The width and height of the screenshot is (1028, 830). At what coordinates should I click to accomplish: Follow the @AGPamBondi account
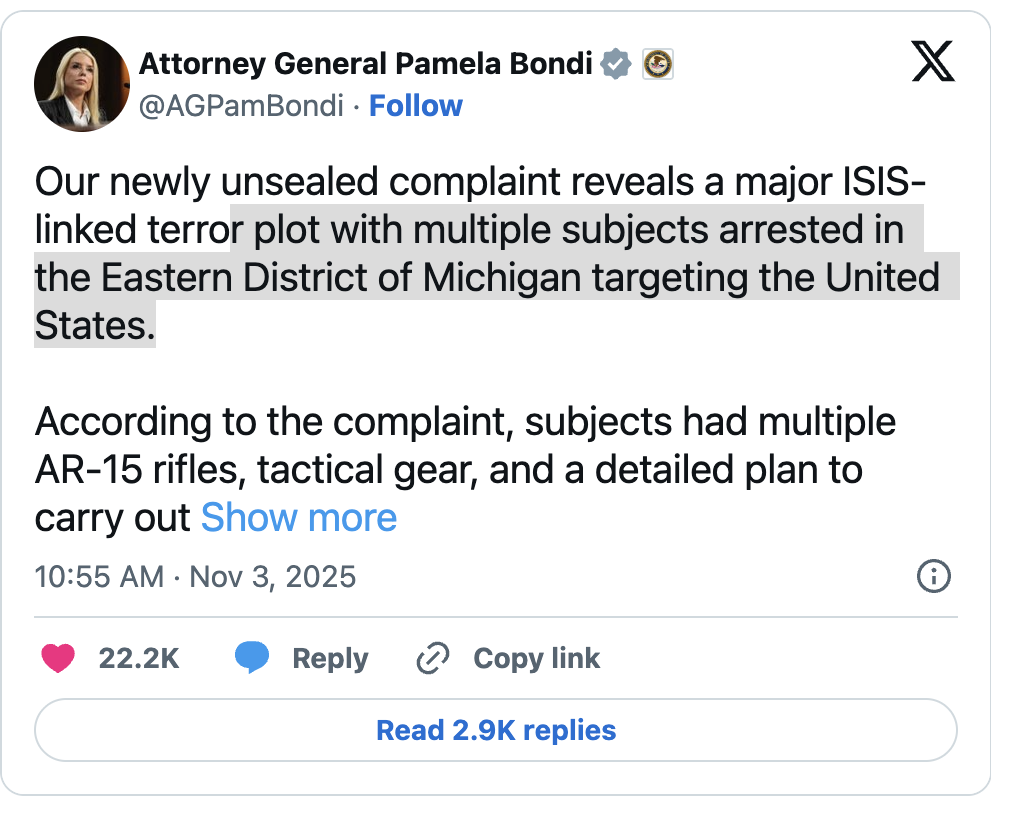tap(416, 106)
